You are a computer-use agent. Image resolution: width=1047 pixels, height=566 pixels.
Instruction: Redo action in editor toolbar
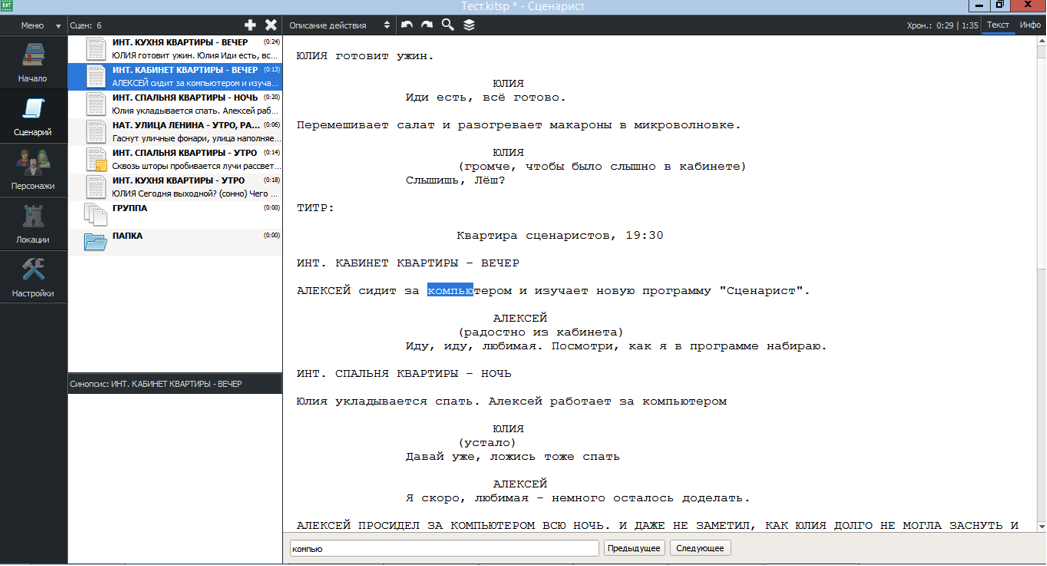[x=427, y=25]
